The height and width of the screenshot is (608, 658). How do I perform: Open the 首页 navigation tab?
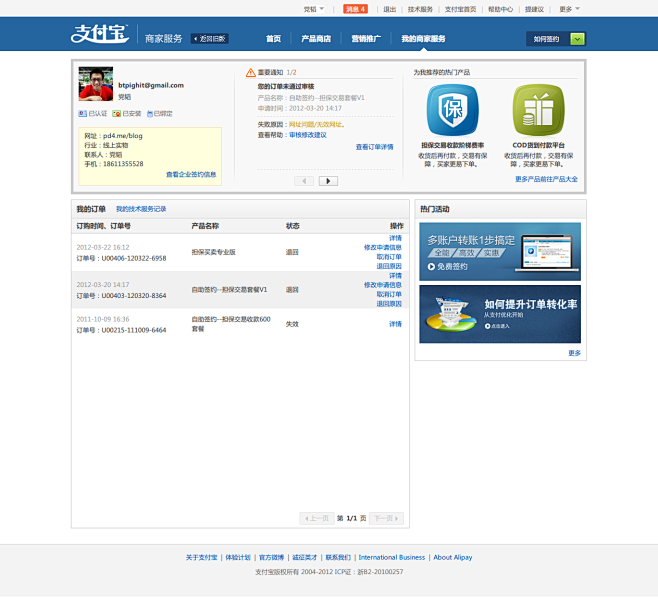click(x=273, y=39)
